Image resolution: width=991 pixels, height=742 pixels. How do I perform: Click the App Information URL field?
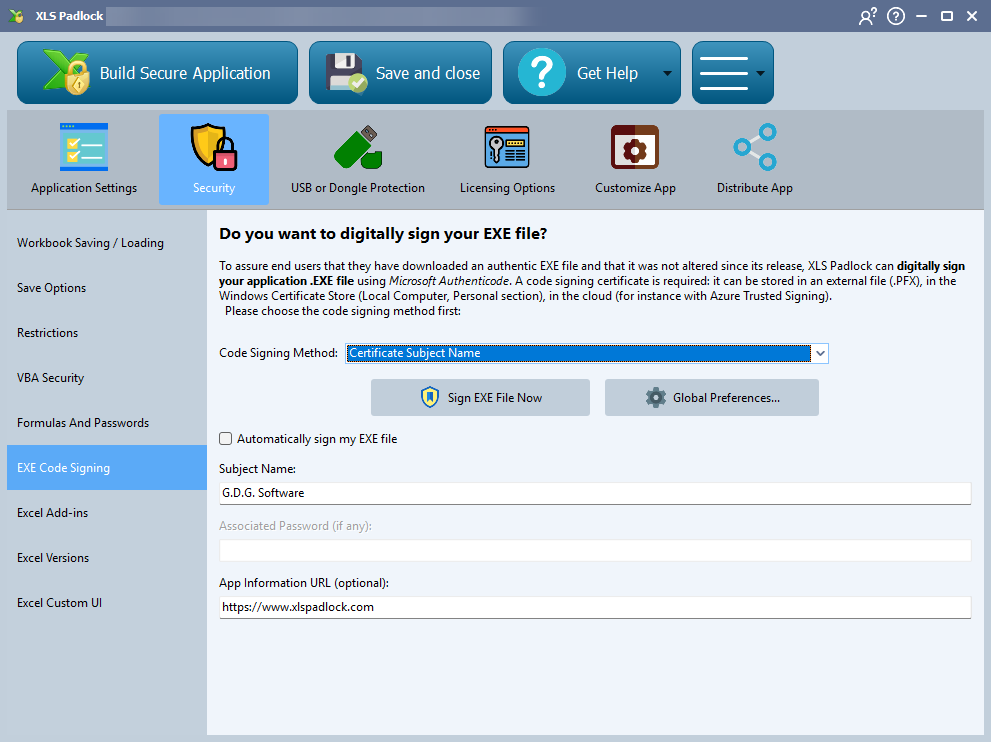click(x=594, y=607)
